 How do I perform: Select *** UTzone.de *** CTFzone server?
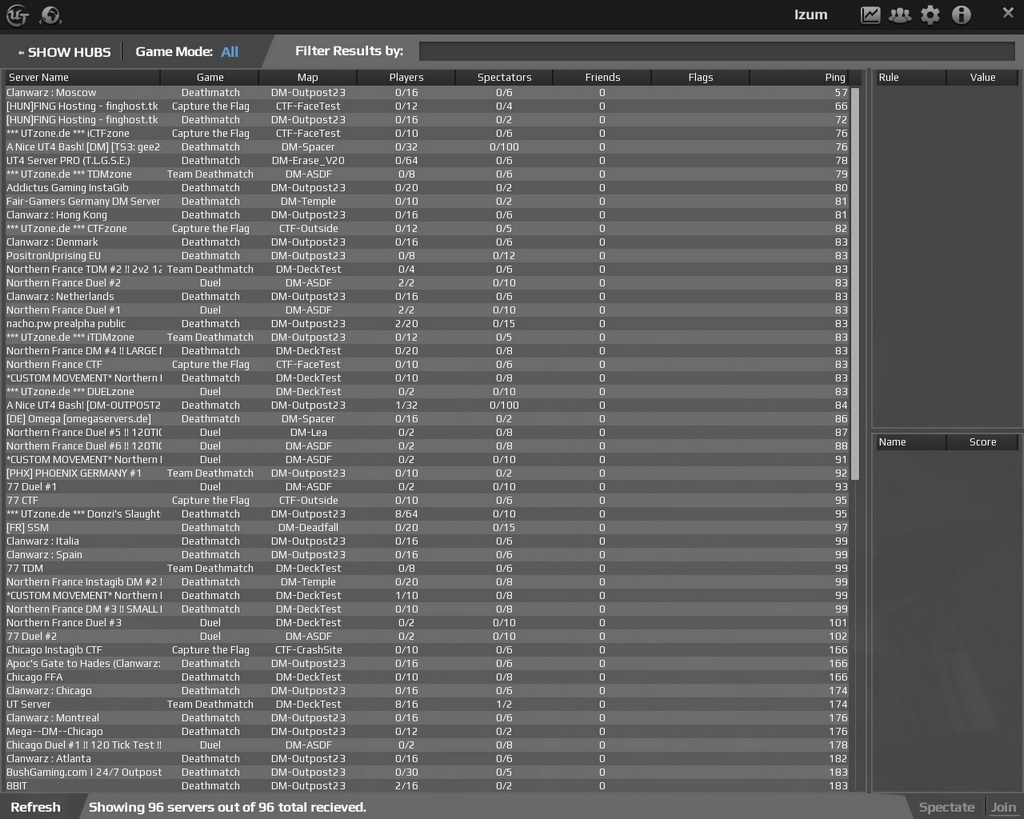tap(427, 229)
